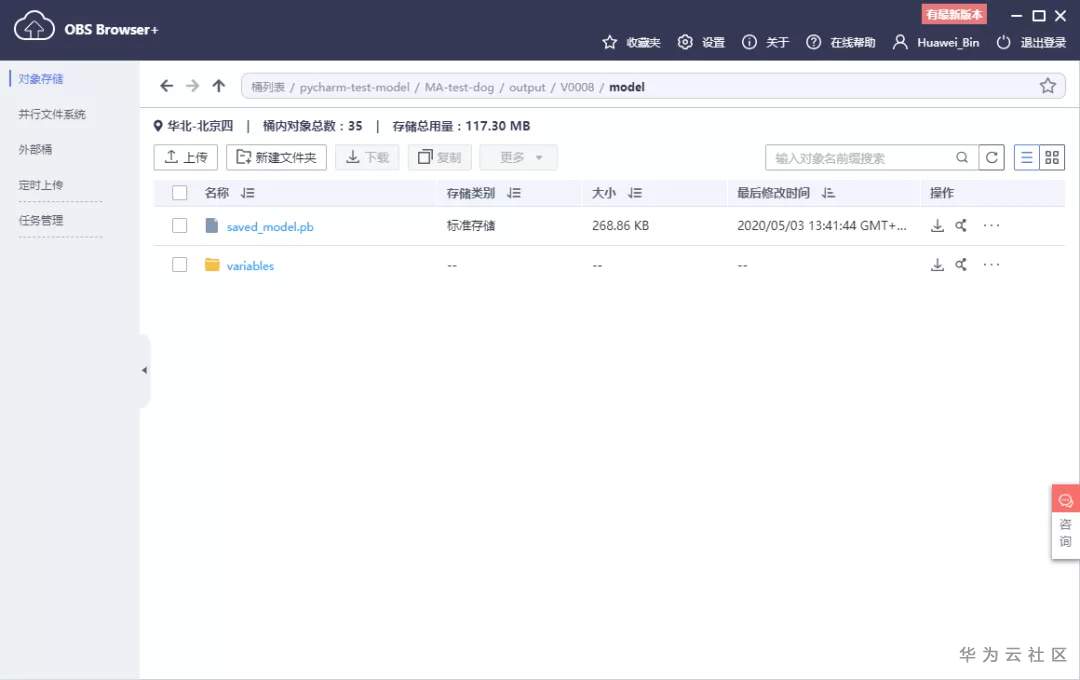
Task: Click the 2020/05/03 13:41:44 modified time cell
Action: (x=822, y=225)
